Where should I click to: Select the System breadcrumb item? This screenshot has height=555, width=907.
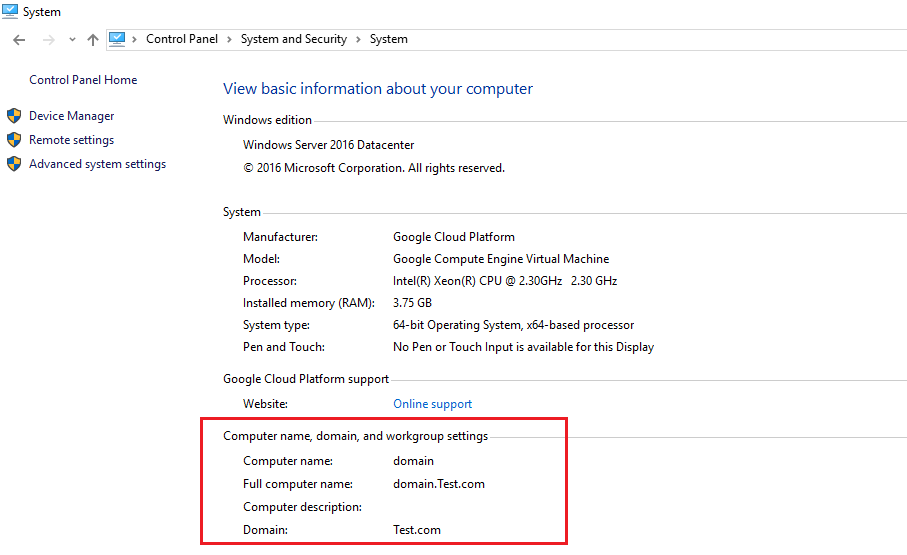pyautogui.click(x=389, y=39)
